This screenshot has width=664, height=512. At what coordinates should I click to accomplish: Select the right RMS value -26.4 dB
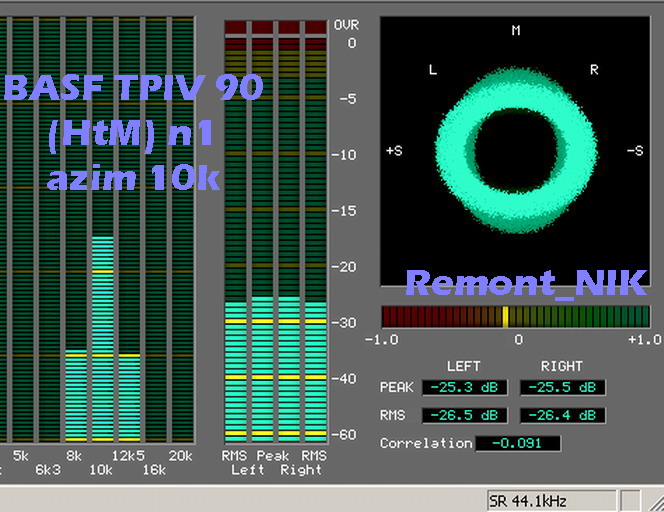pyautogui.click(x=562, y=415)
